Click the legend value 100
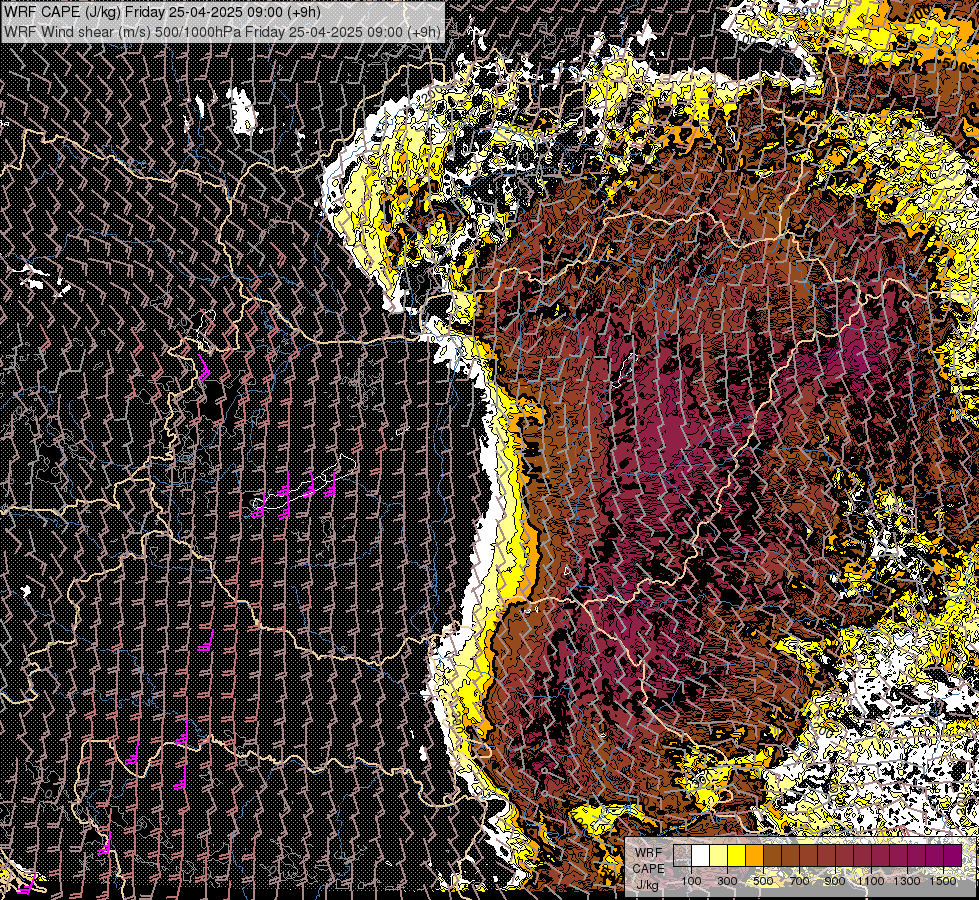Image resolution: width=979 pixels, height=900 pixels. 691,881
